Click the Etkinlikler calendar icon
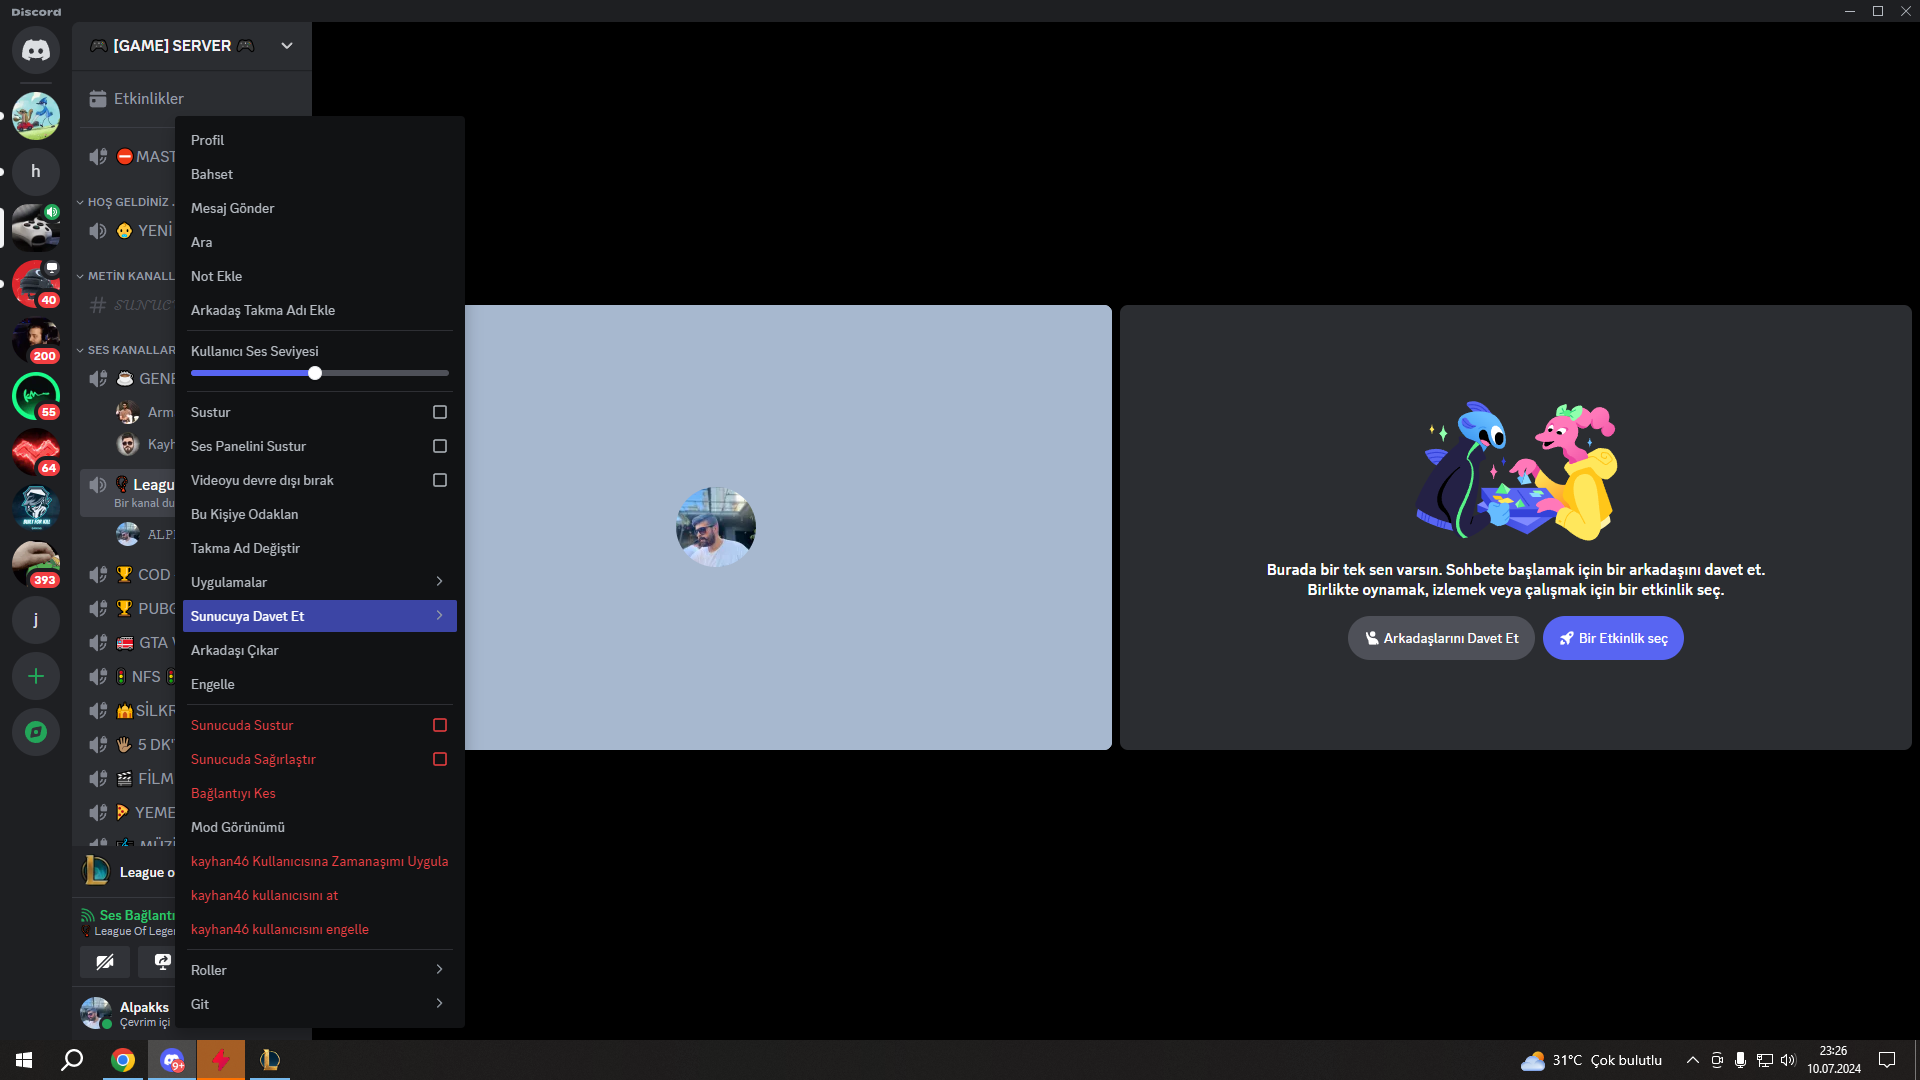The height and width of the screenshot is (1080, 1920). point(98,99)
